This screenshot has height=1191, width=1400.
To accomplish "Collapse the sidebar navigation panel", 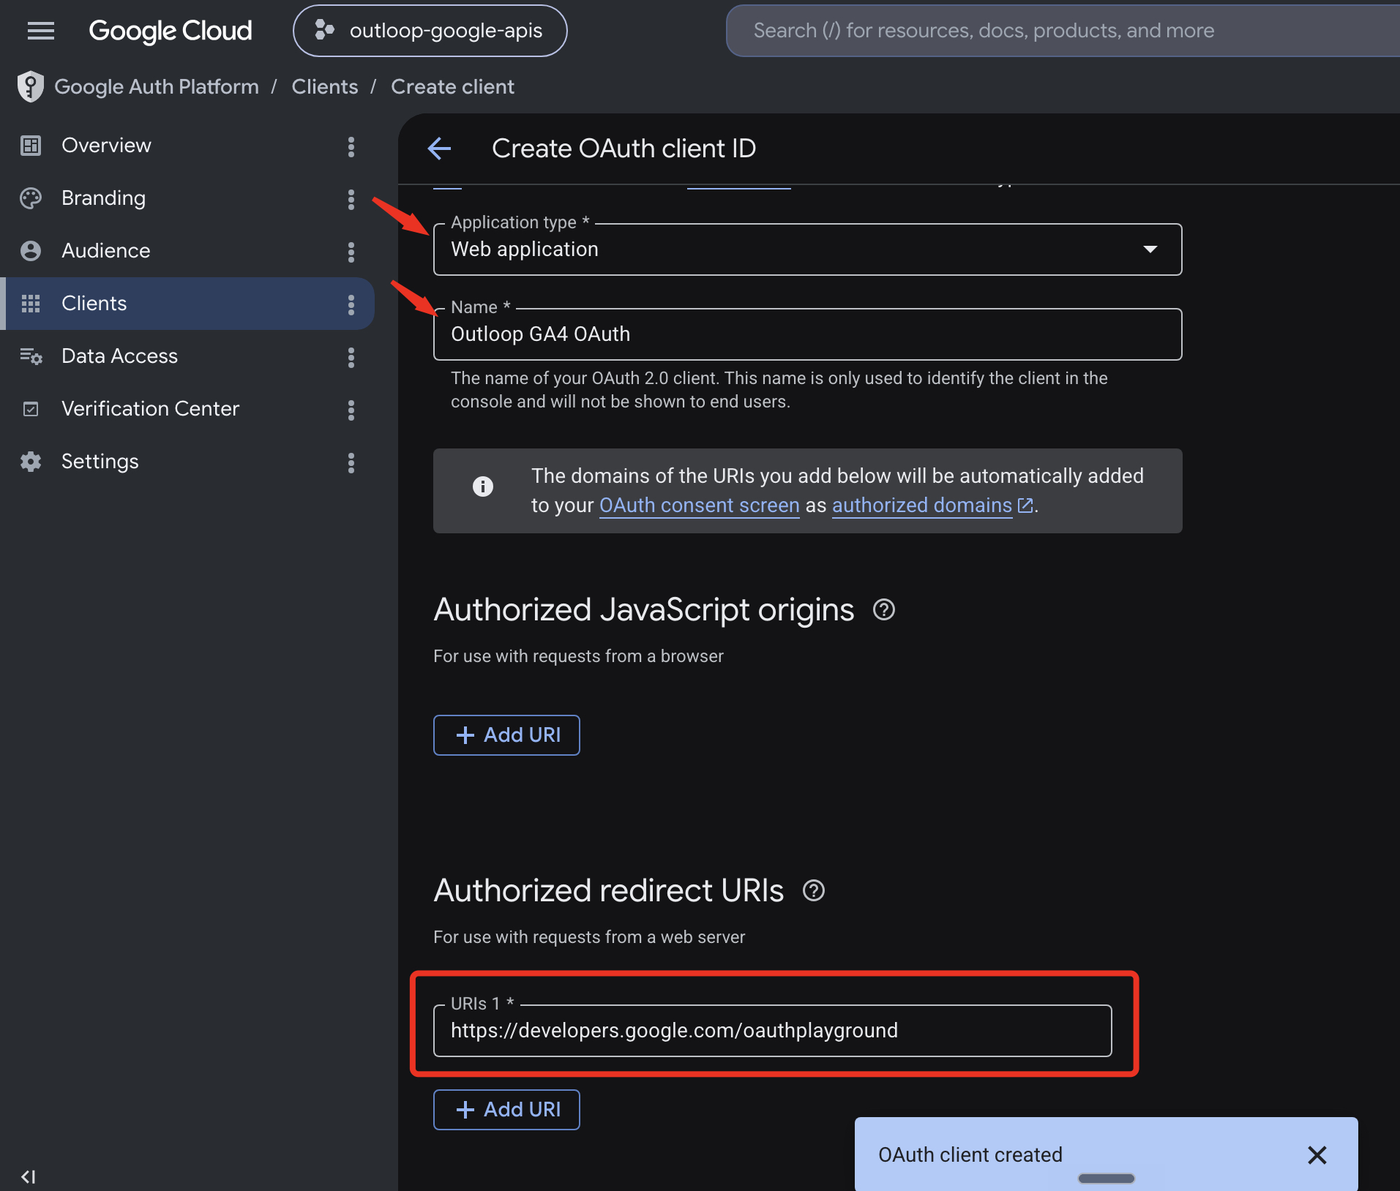I will [x=28, y=1177].
